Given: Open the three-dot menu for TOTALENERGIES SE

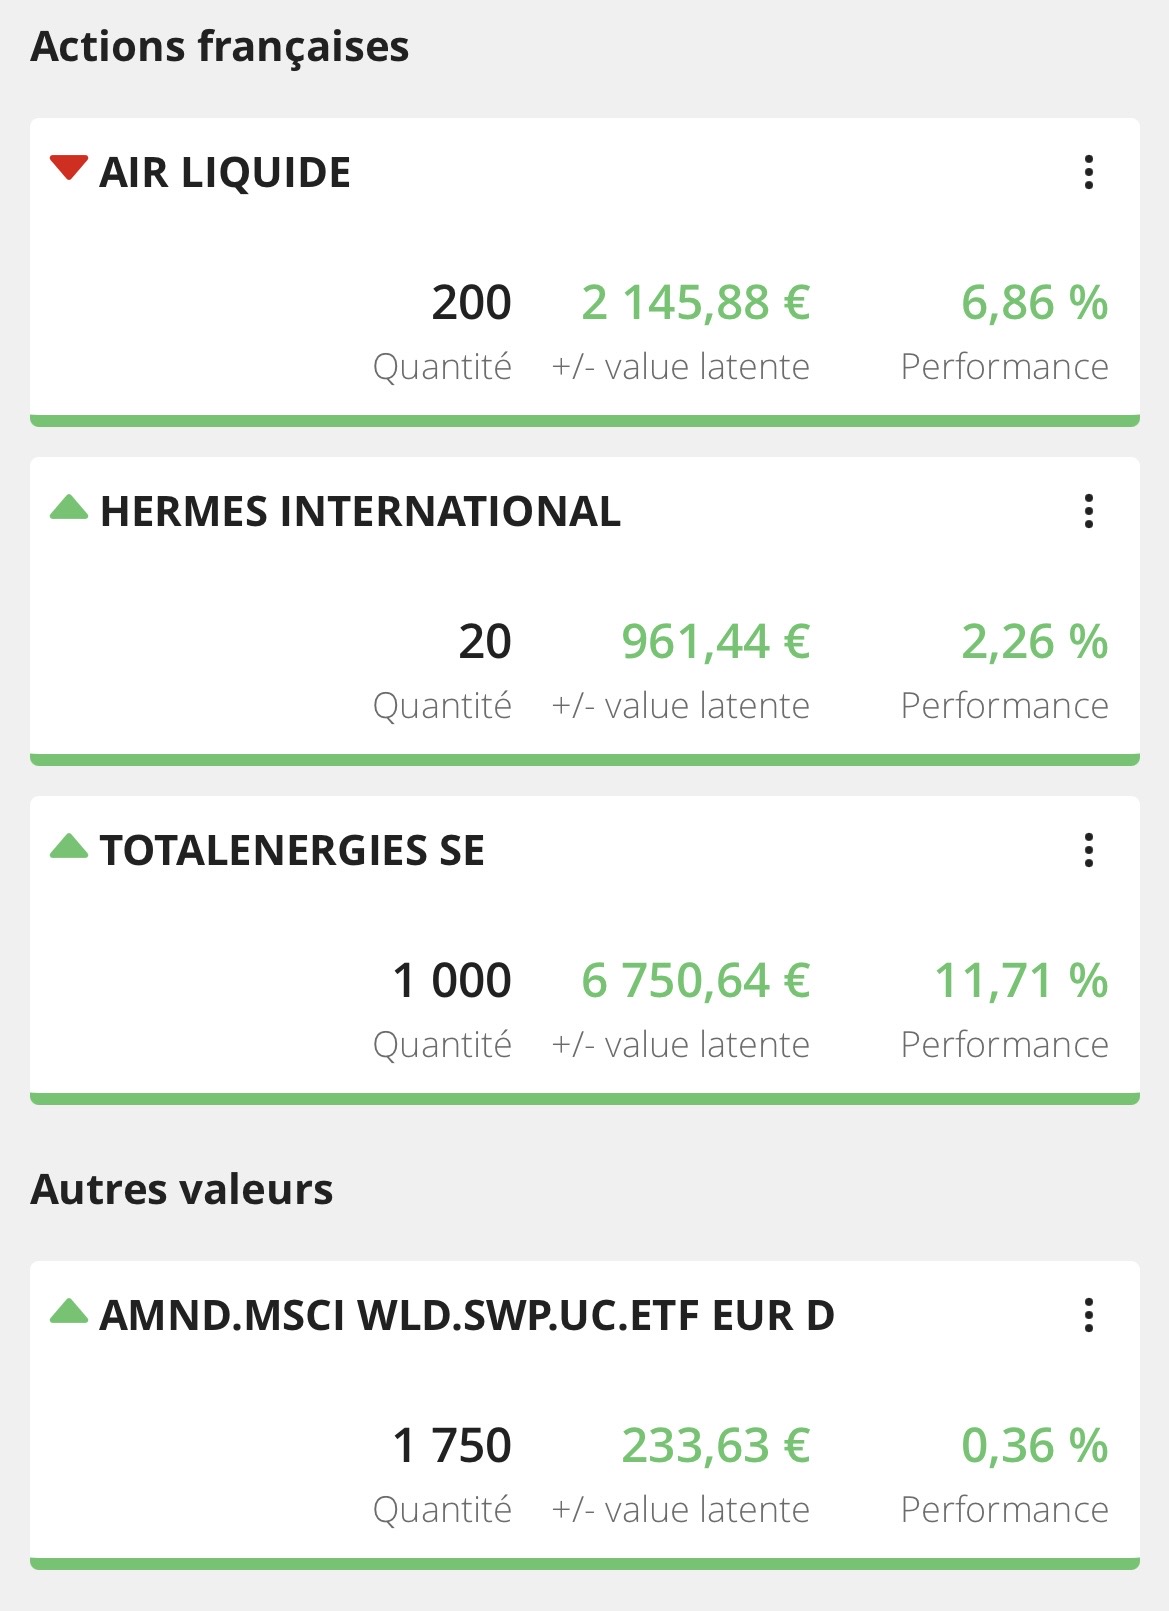Looking at the screenshot, I should pos(1089,850).
